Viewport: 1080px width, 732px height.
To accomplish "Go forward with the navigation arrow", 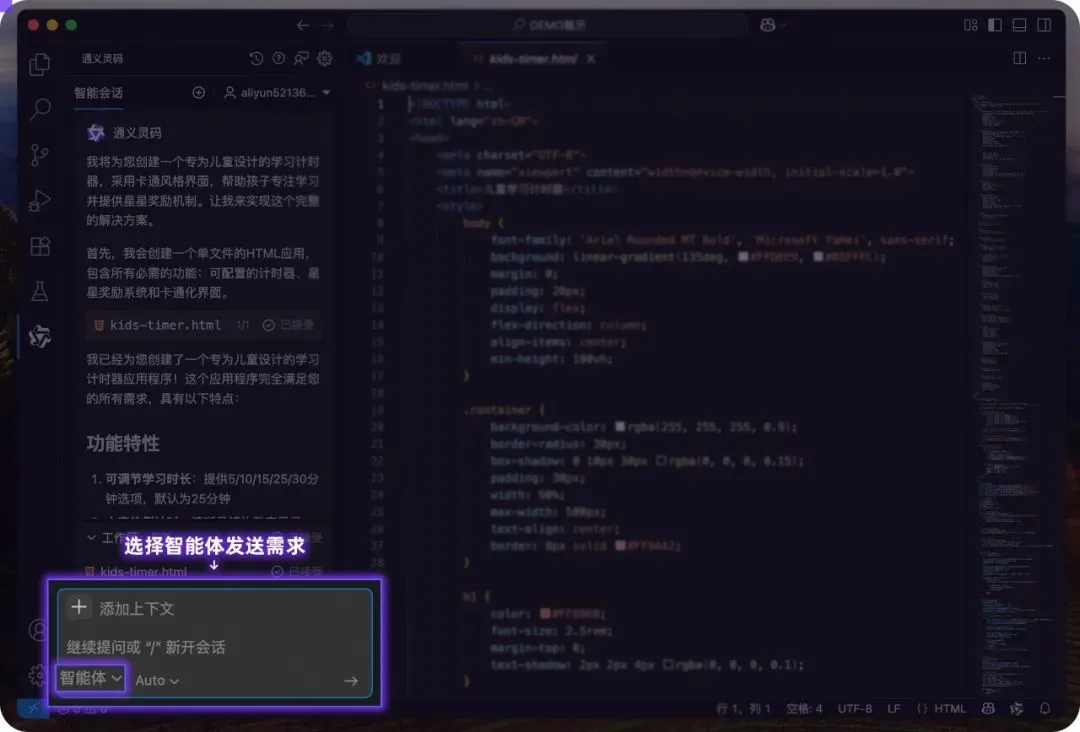I will [328, 25].
